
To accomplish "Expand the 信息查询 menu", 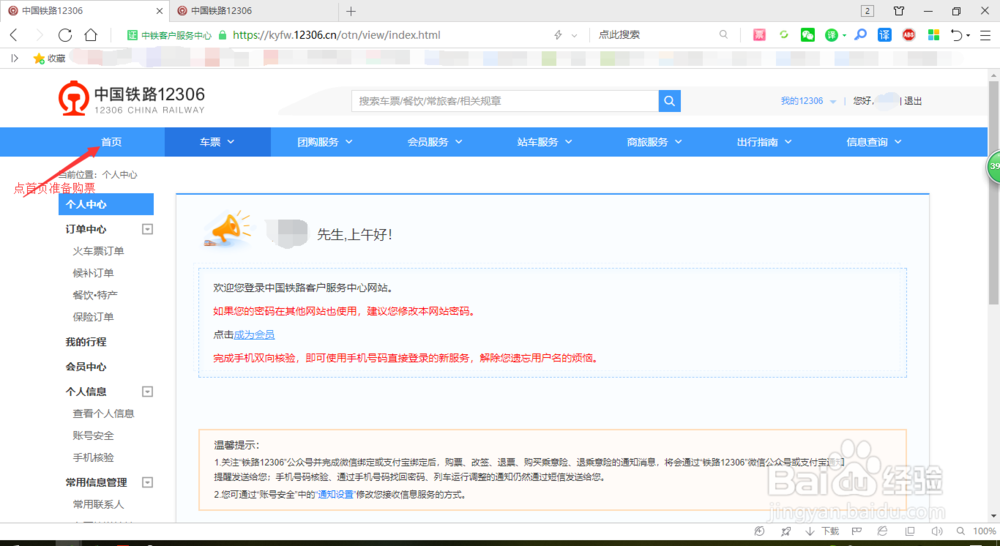I will 874,142.
